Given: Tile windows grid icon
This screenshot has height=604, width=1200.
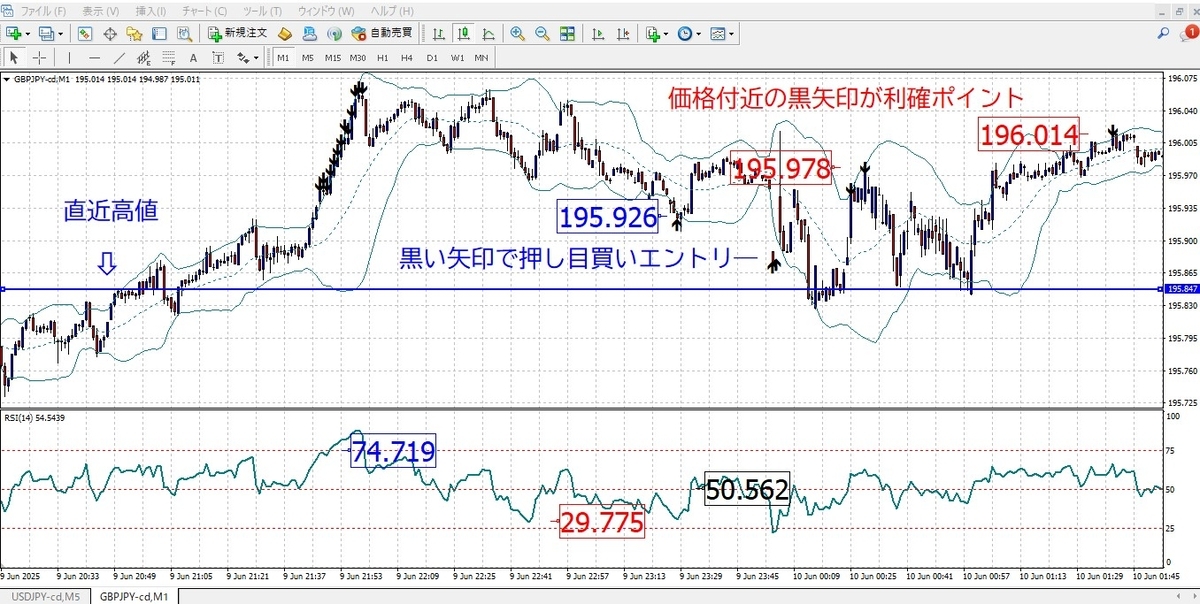Looking at the screenshot, I should (x=567, y=33).
